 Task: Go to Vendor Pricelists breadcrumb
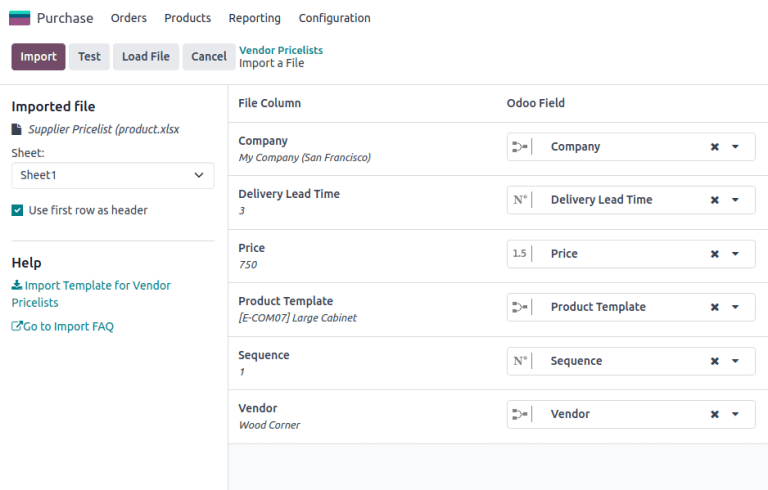[x=281, y=50]
